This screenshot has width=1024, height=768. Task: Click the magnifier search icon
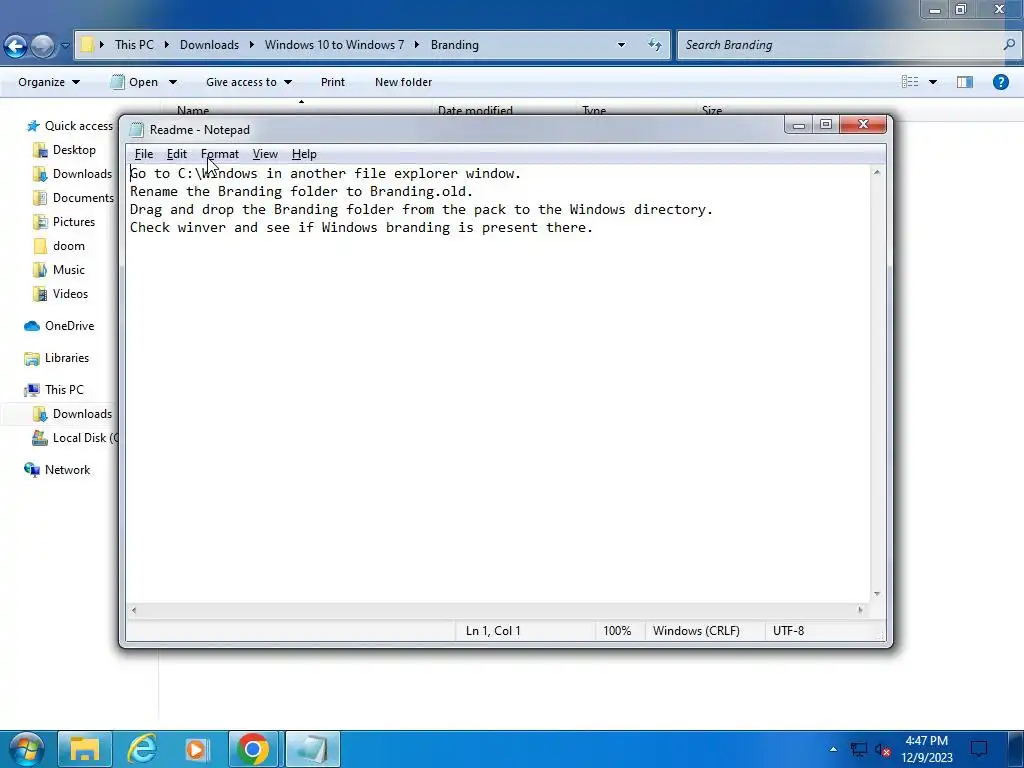[x=1009, y=45]
